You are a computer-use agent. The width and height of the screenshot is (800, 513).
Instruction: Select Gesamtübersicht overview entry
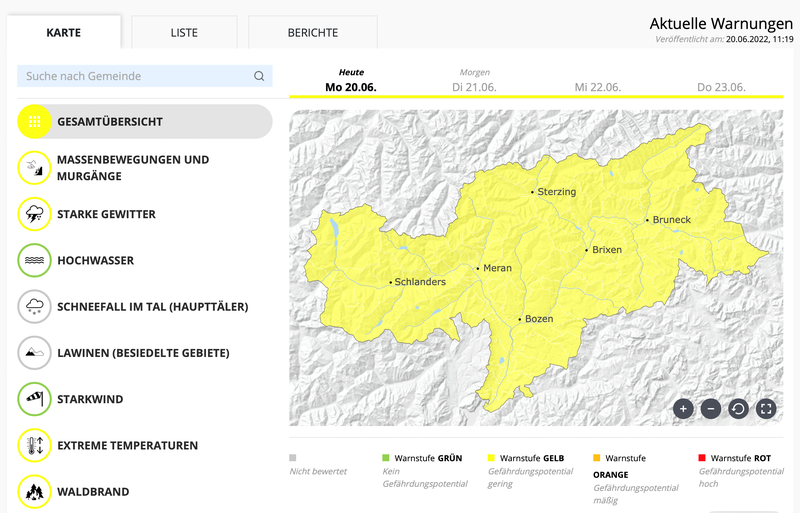click(144, 122)
